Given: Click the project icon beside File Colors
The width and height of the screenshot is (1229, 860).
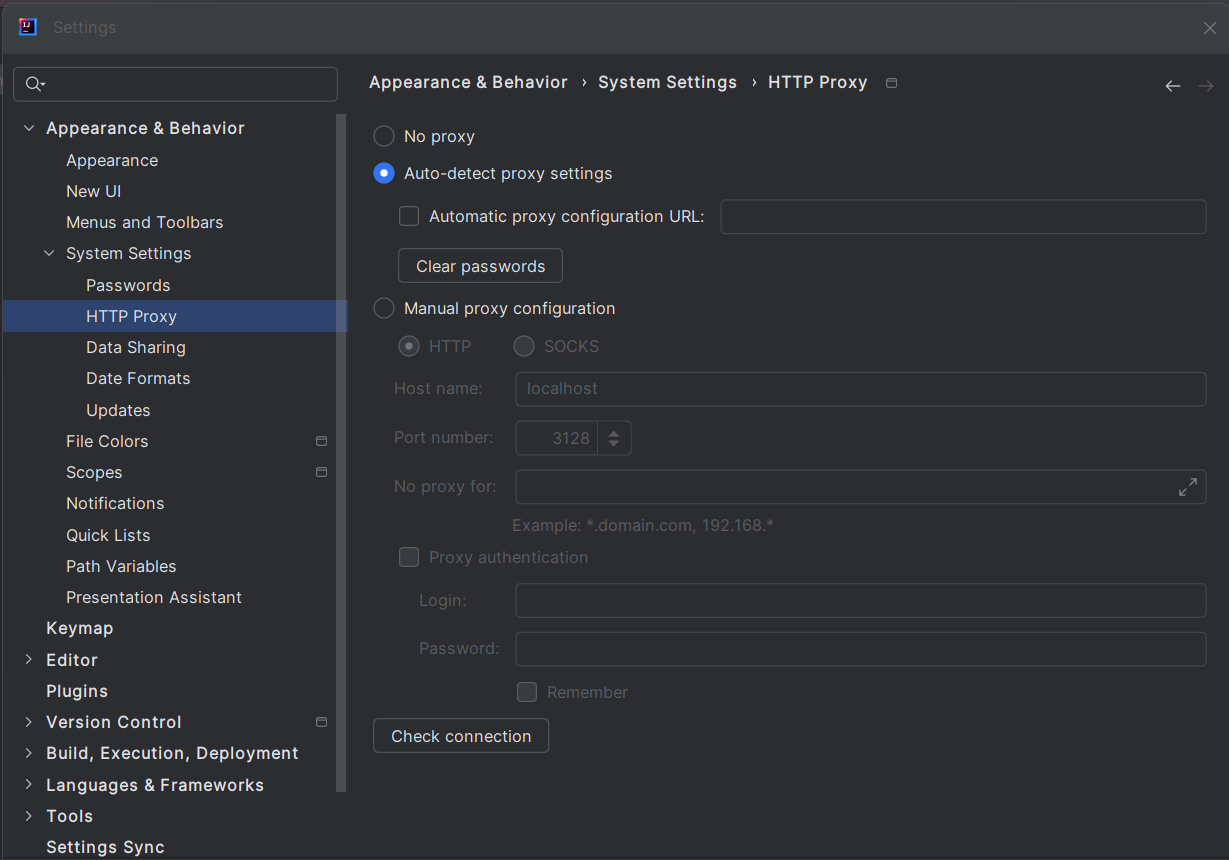Looking at the screenshot, I should [321, 441].
